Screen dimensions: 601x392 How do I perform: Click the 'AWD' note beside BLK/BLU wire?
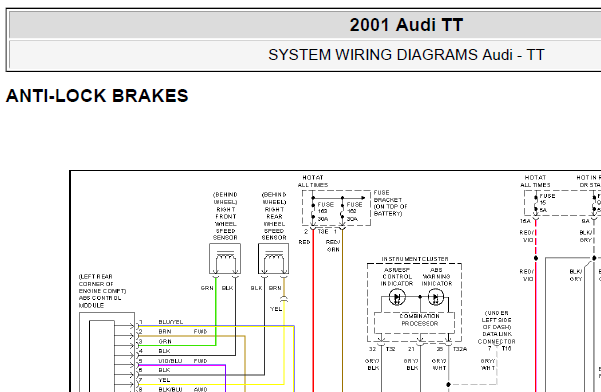coord(200,389)
